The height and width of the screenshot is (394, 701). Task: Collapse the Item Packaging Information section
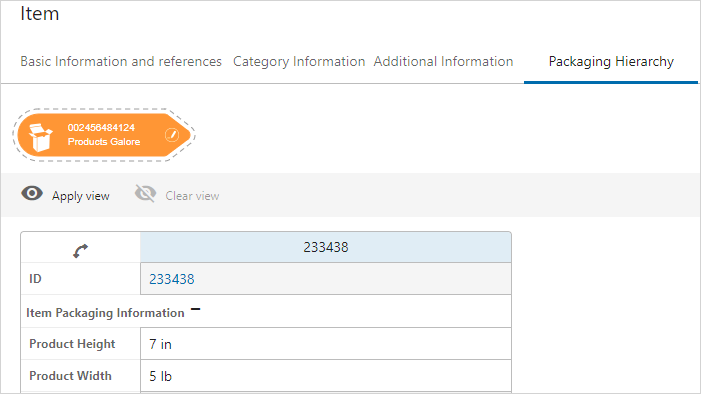pos(195,309)
